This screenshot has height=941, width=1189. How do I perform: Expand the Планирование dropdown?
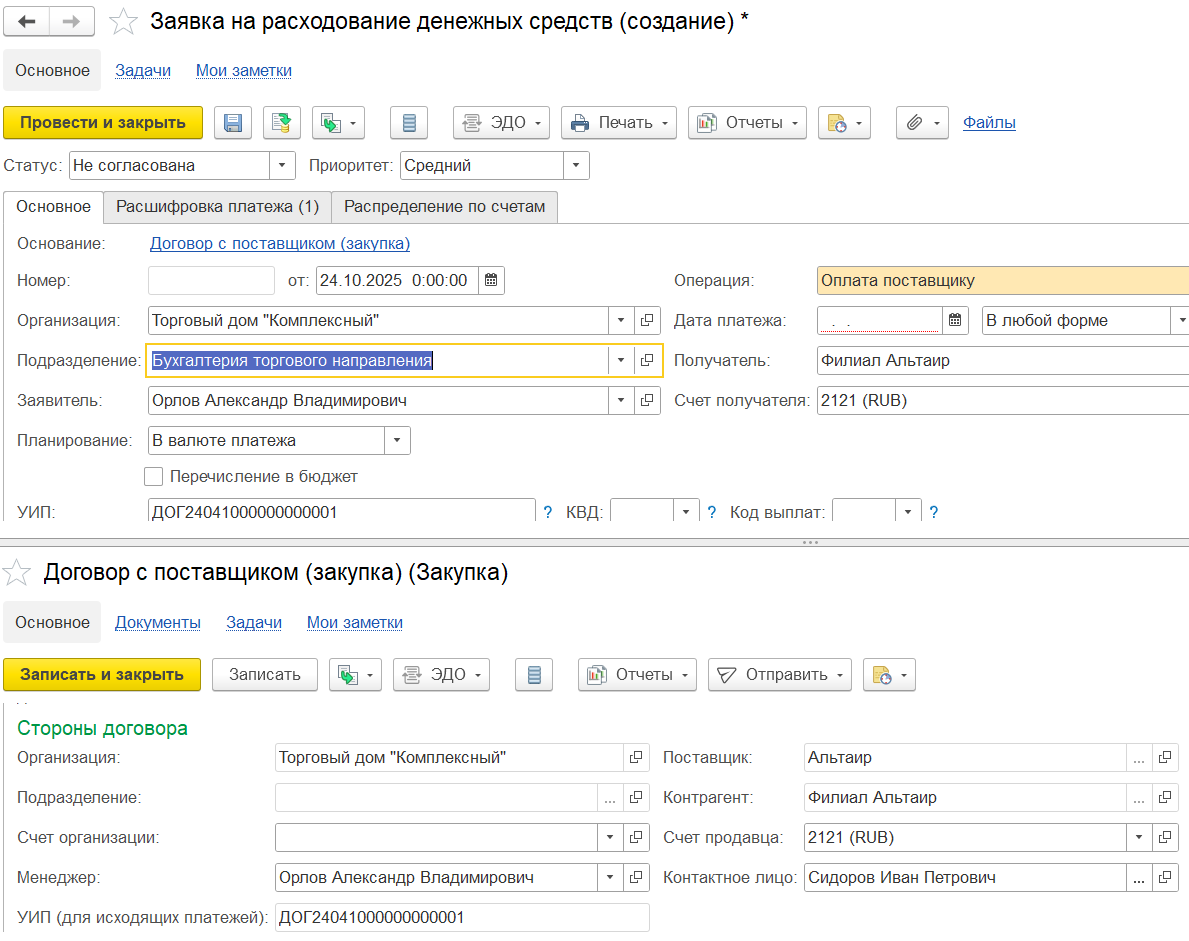point(397,441)
